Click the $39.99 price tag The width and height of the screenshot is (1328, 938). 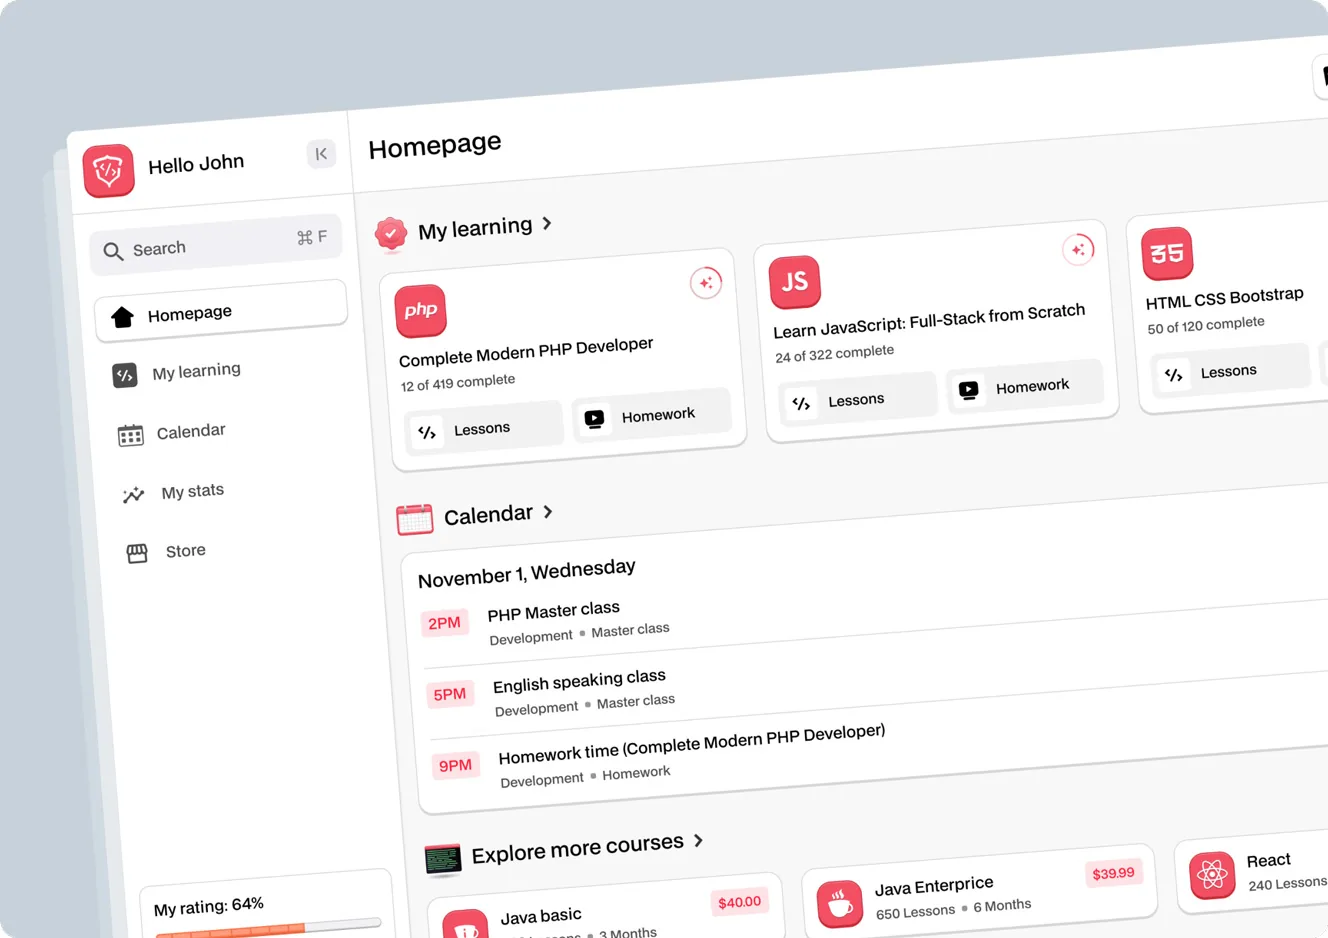click(x=1113, y=874)
